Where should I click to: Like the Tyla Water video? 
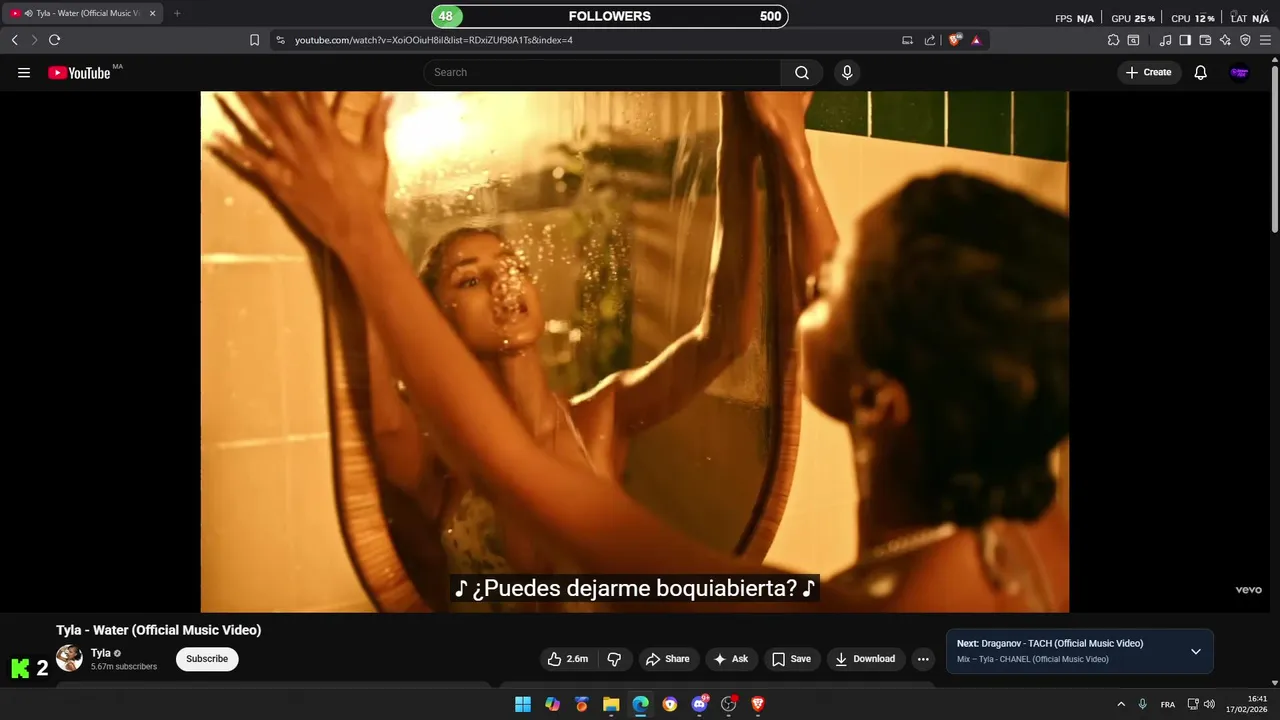[x=567, y=659]
